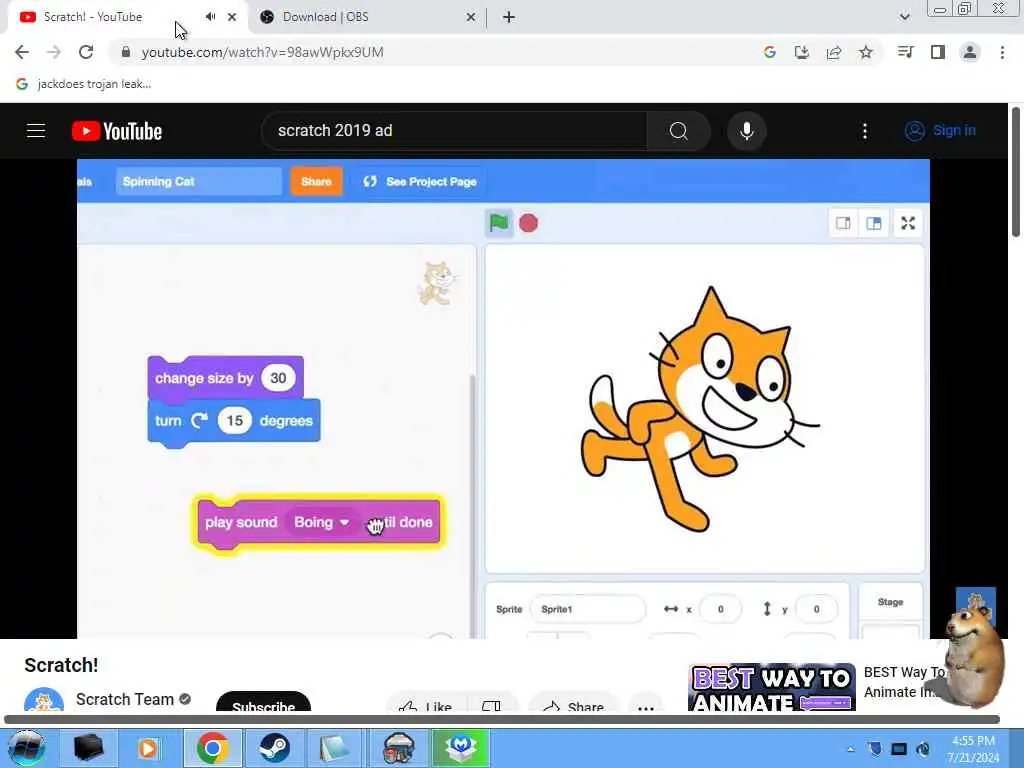Bookmark this page with the star icon

[x=865, y=52]
